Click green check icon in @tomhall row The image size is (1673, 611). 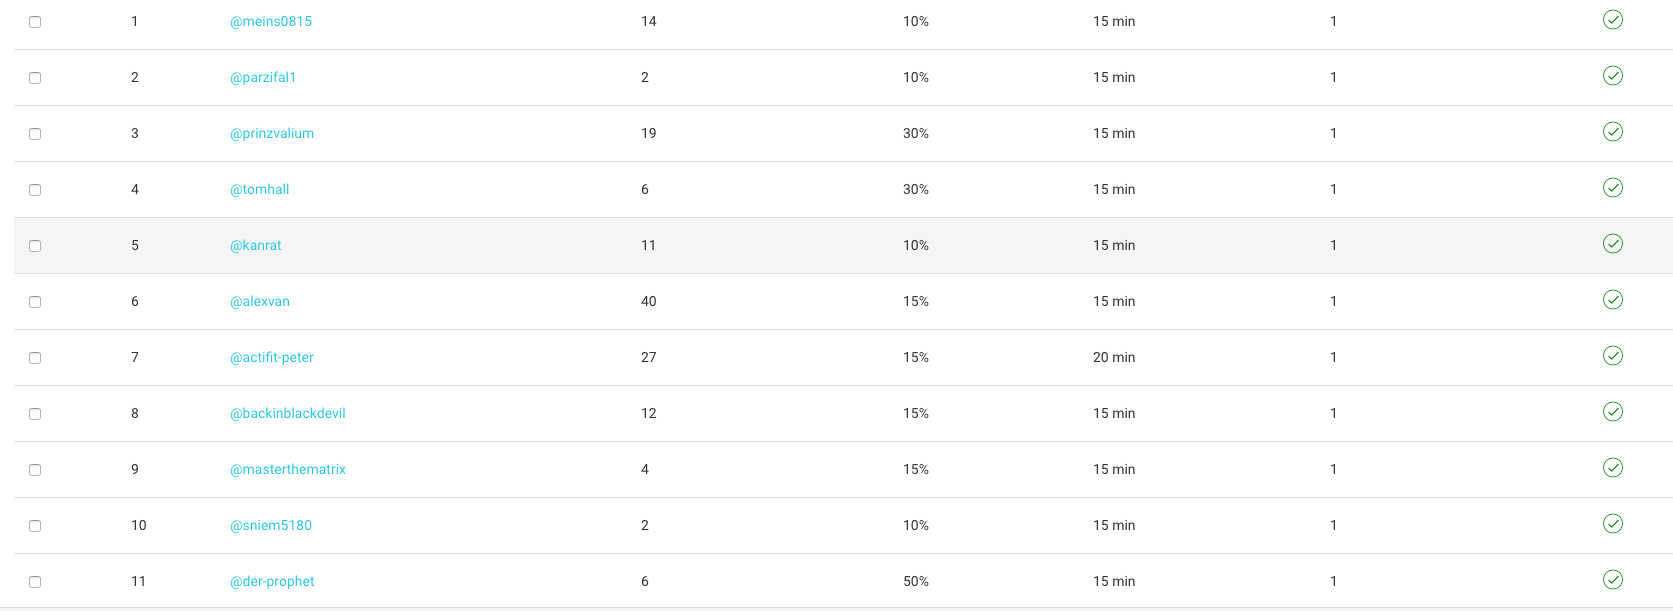click(1613, 188)
